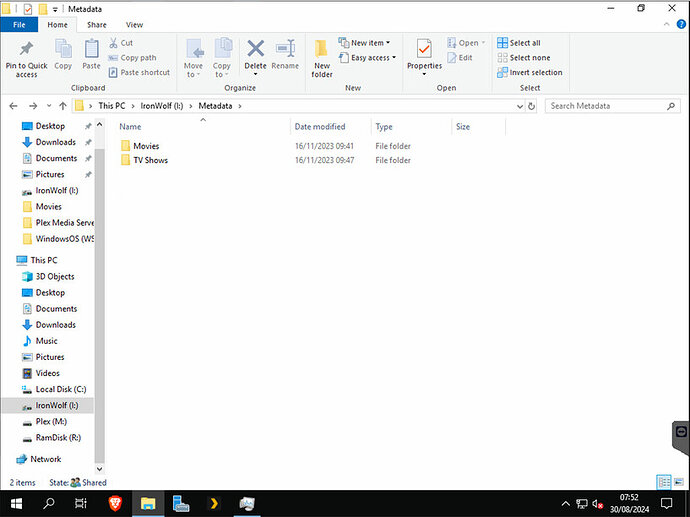Click the Rename ribbon icon
Image resolution: width=690 pixels, height=517 pixels.
(x=285, y=49)
